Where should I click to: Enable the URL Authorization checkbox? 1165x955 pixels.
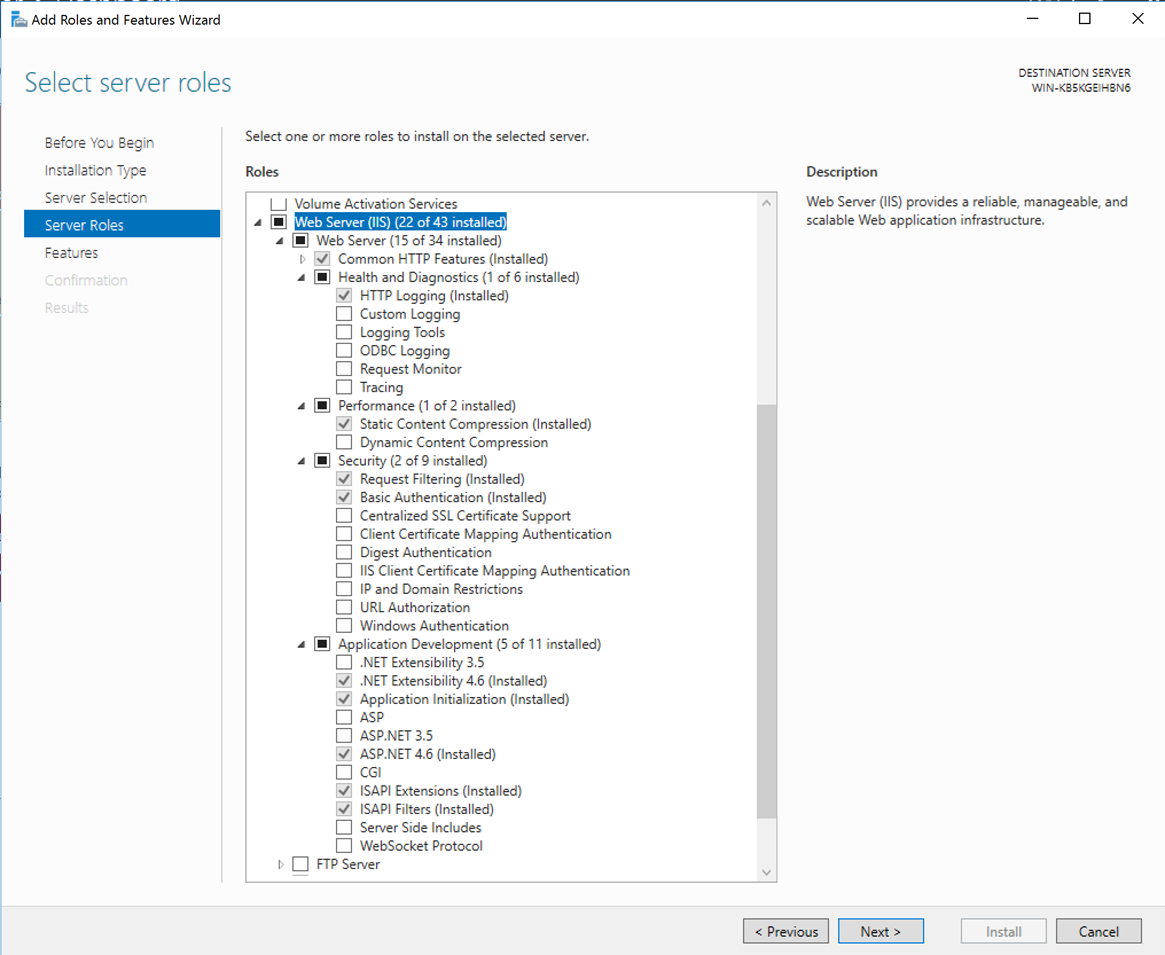(x=344, y=607)
